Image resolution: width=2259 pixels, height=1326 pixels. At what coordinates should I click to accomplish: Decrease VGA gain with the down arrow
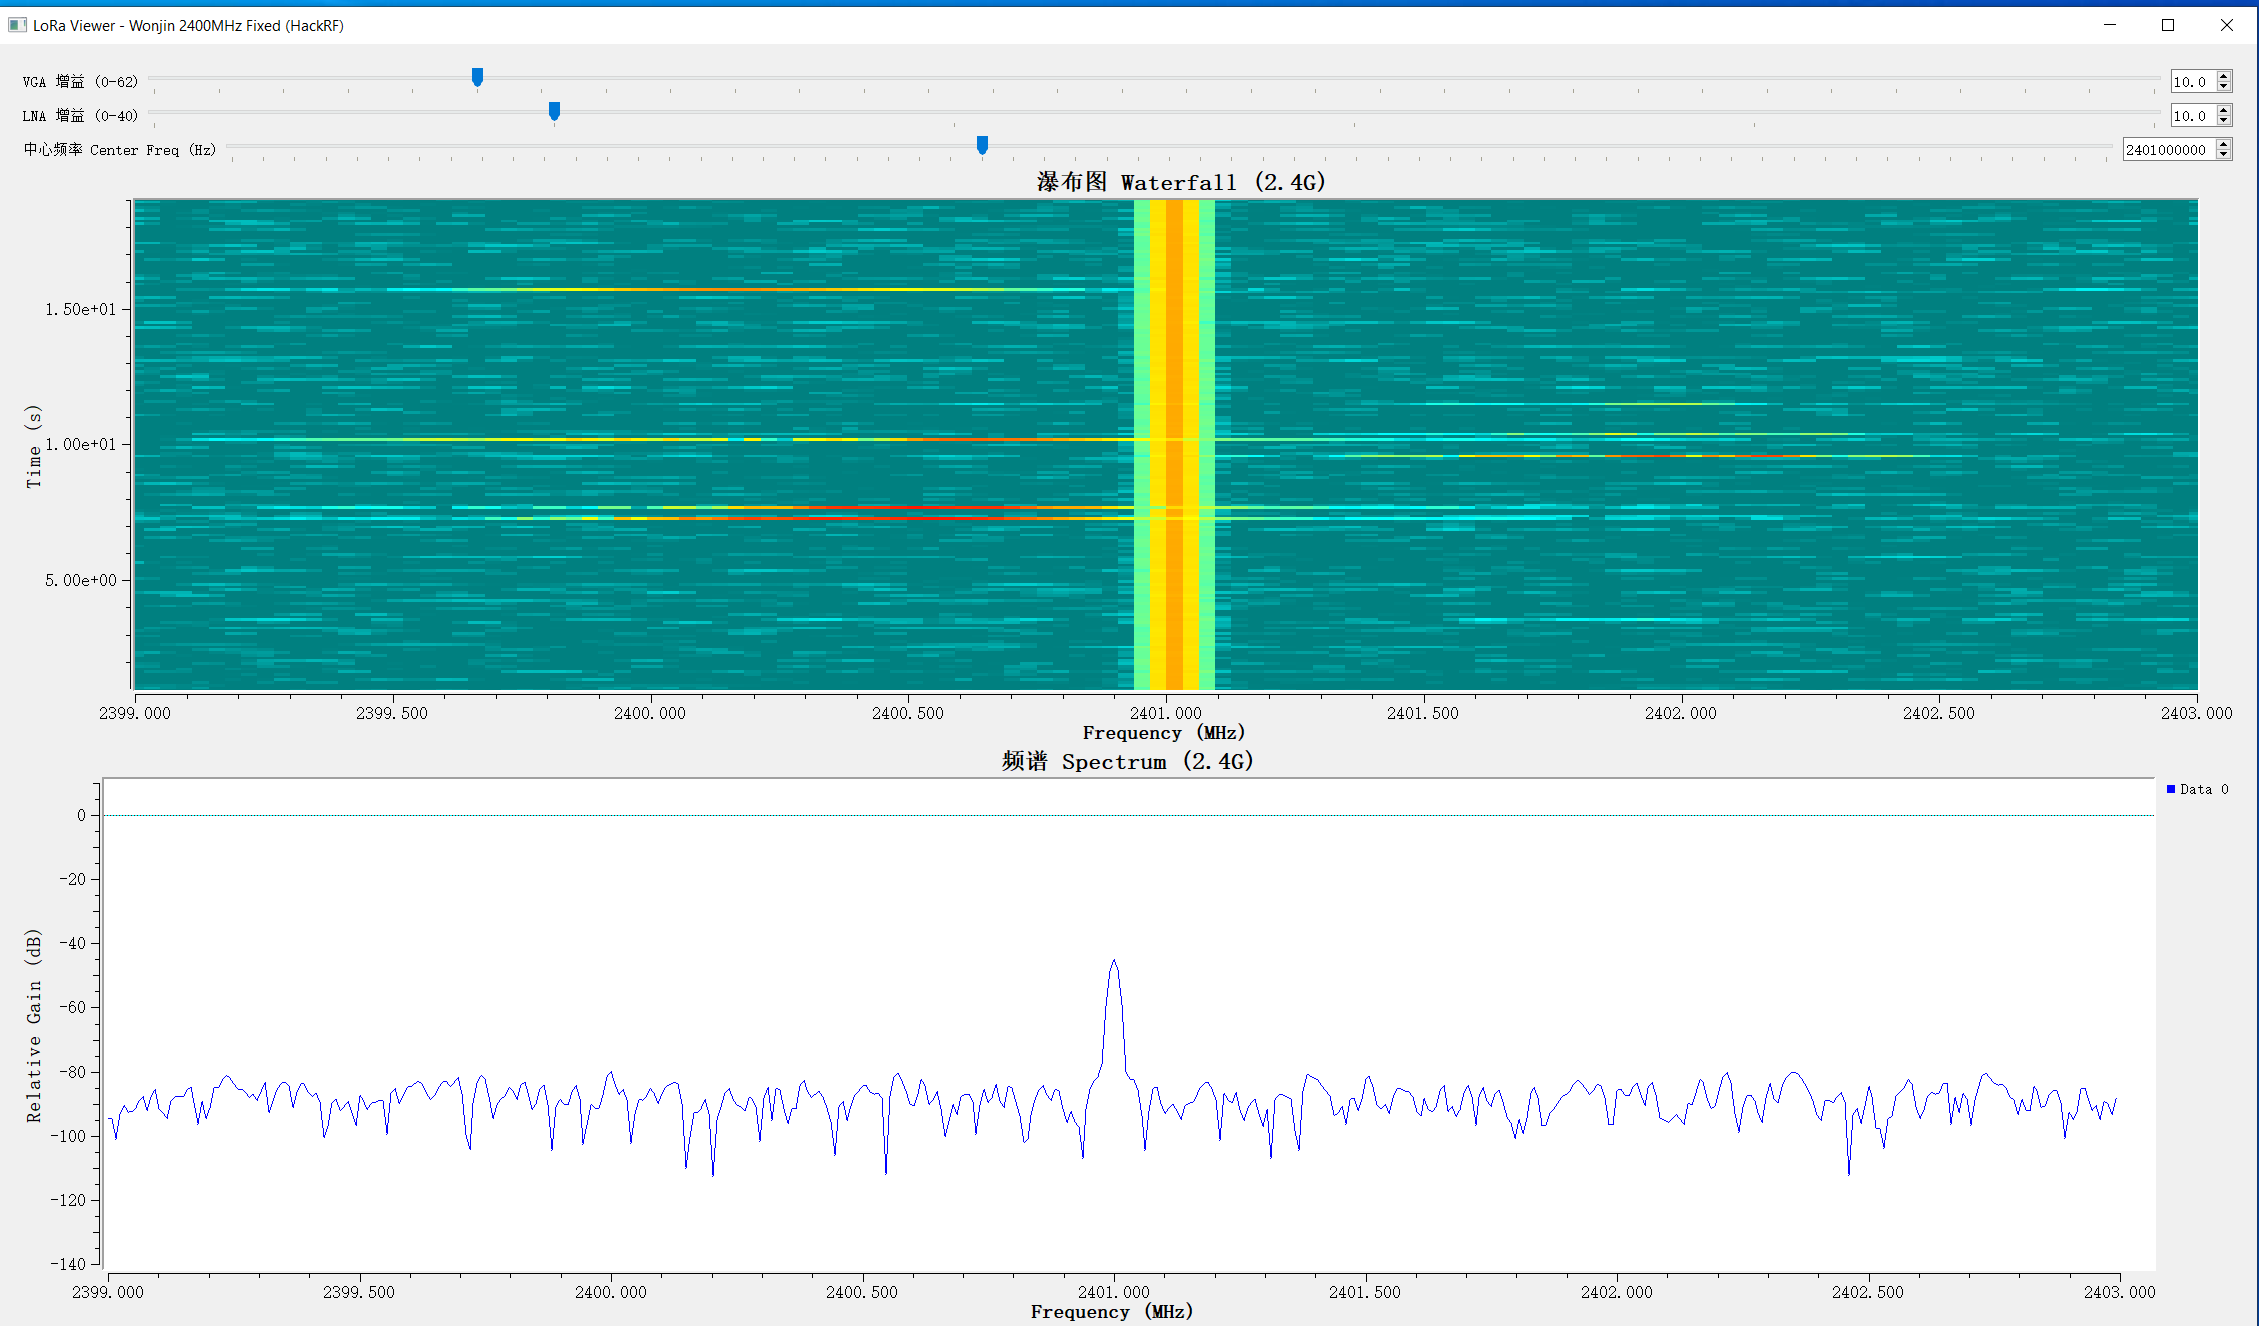coord(2224,87)
